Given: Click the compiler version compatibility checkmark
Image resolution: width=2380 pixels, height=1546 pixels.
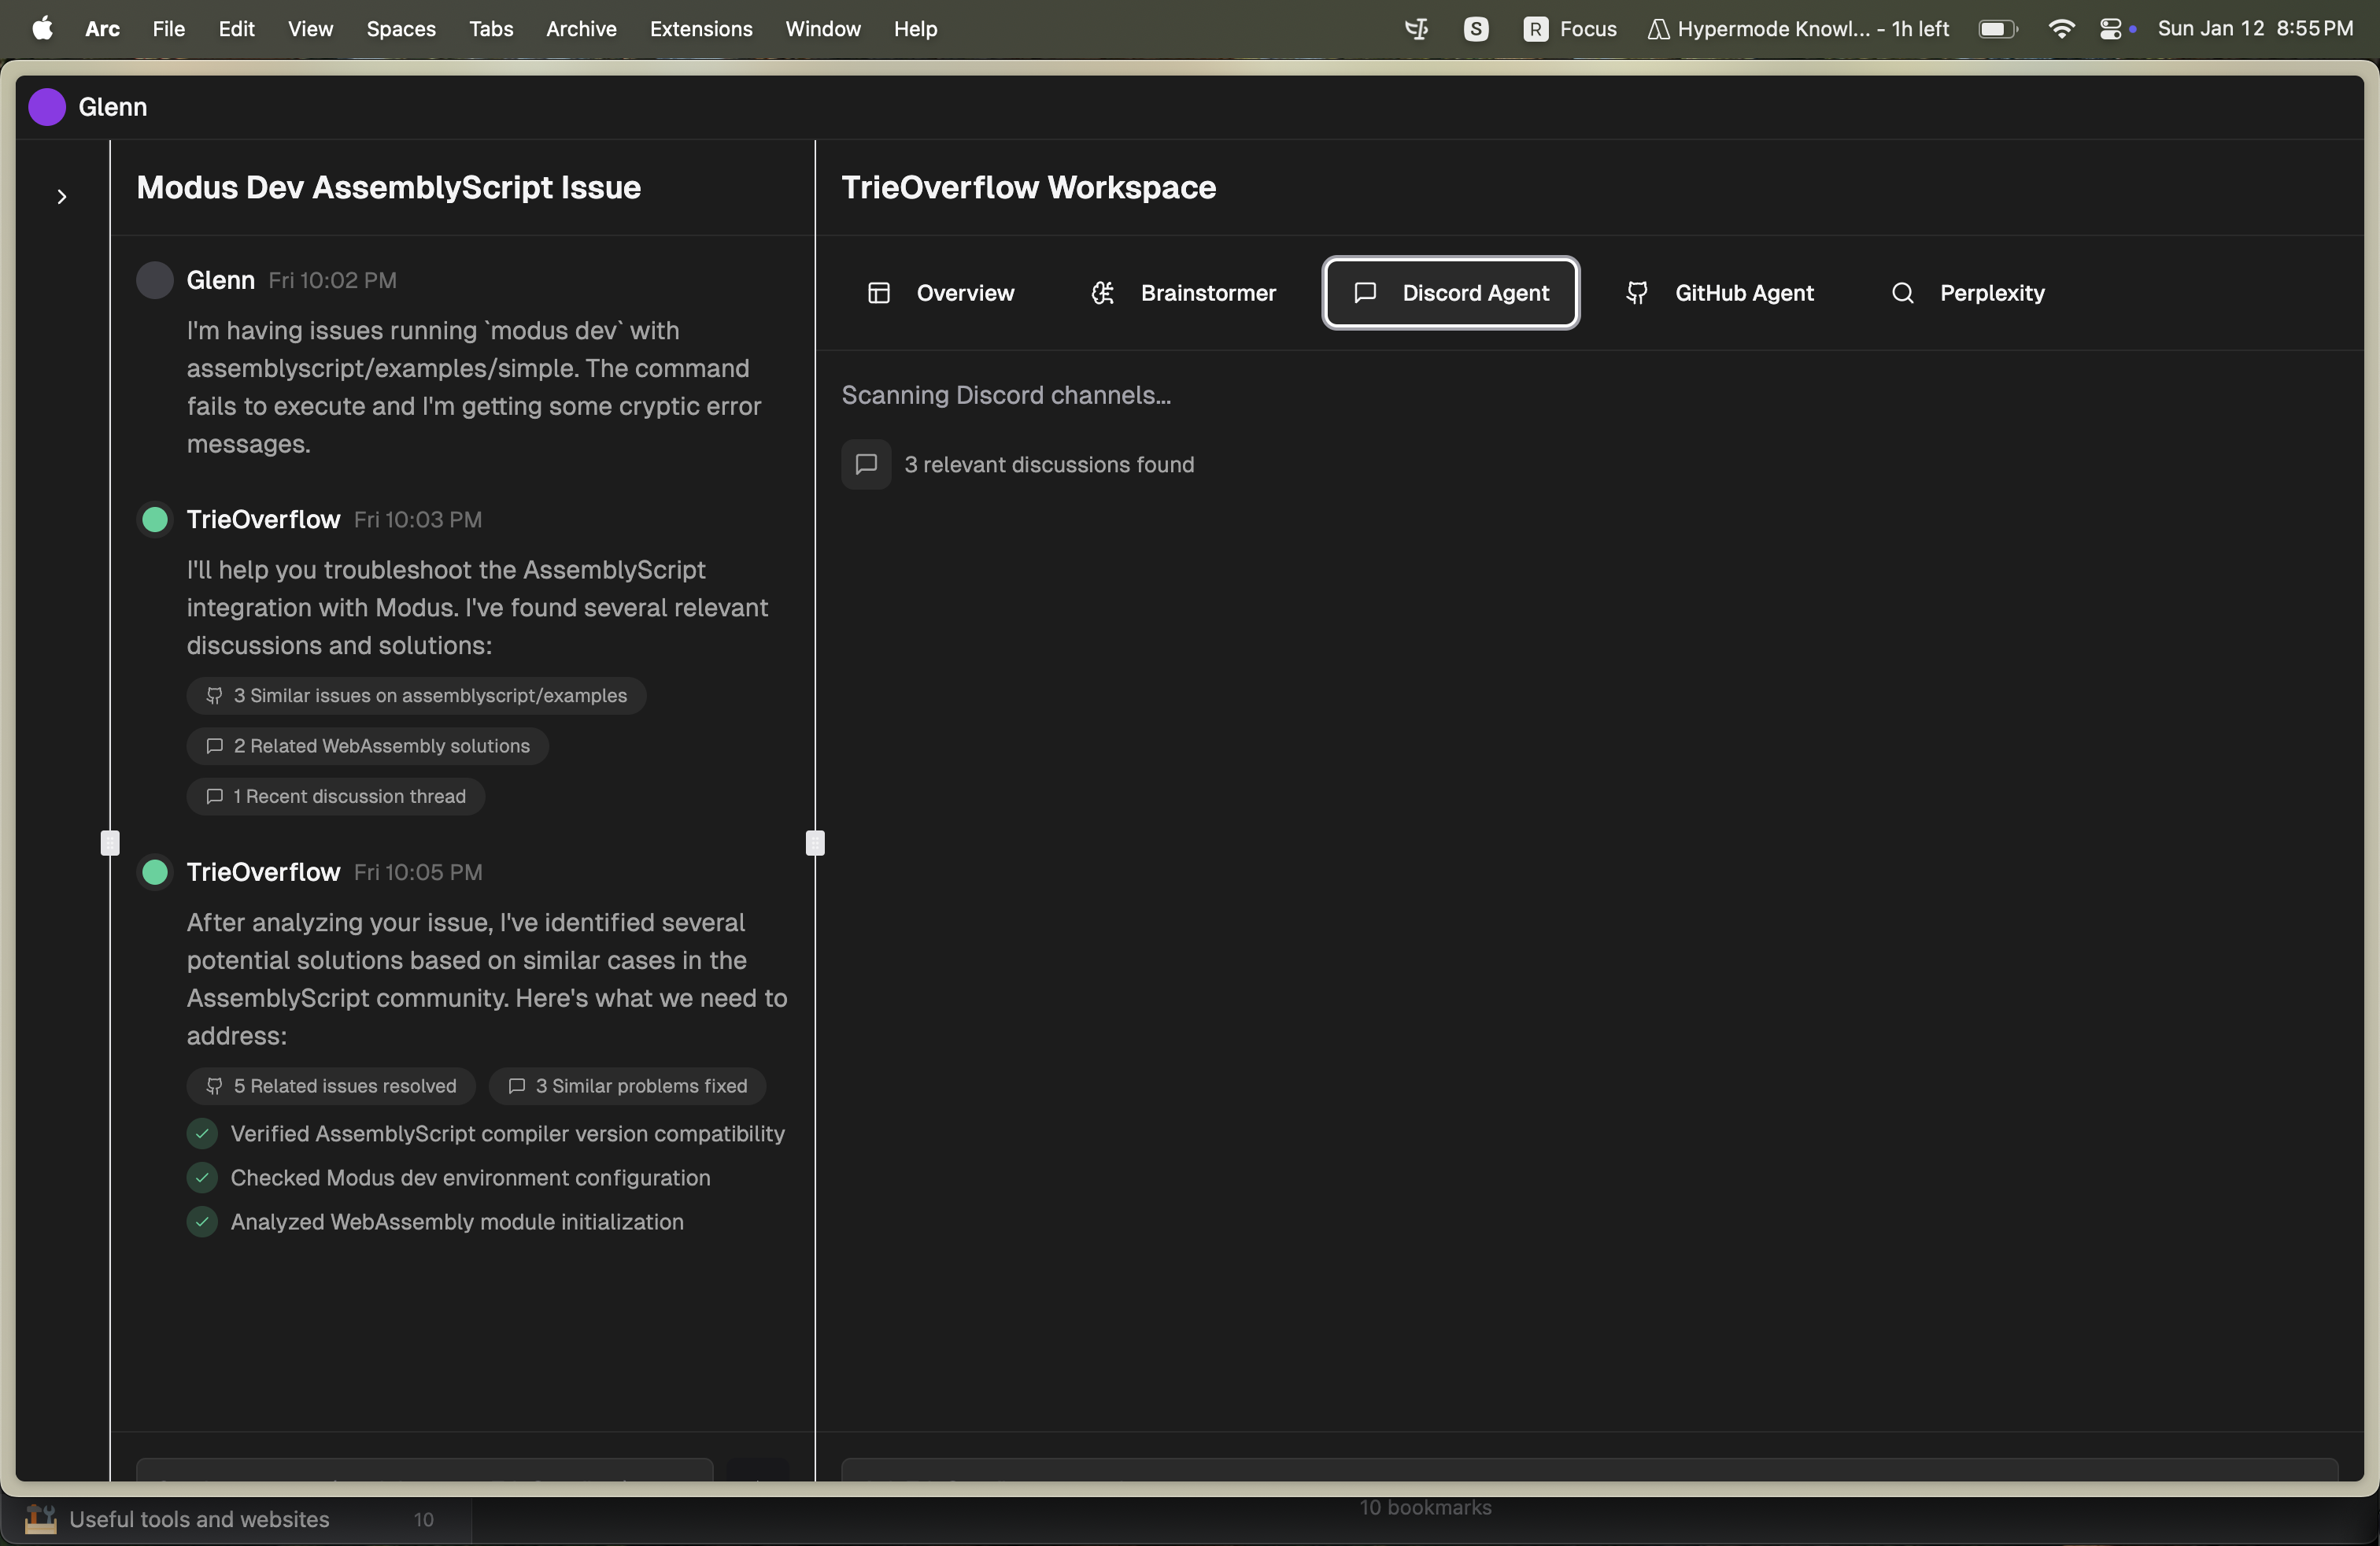Looking at the screenshot, I should pyautogui.click(x=202, y=1134).
